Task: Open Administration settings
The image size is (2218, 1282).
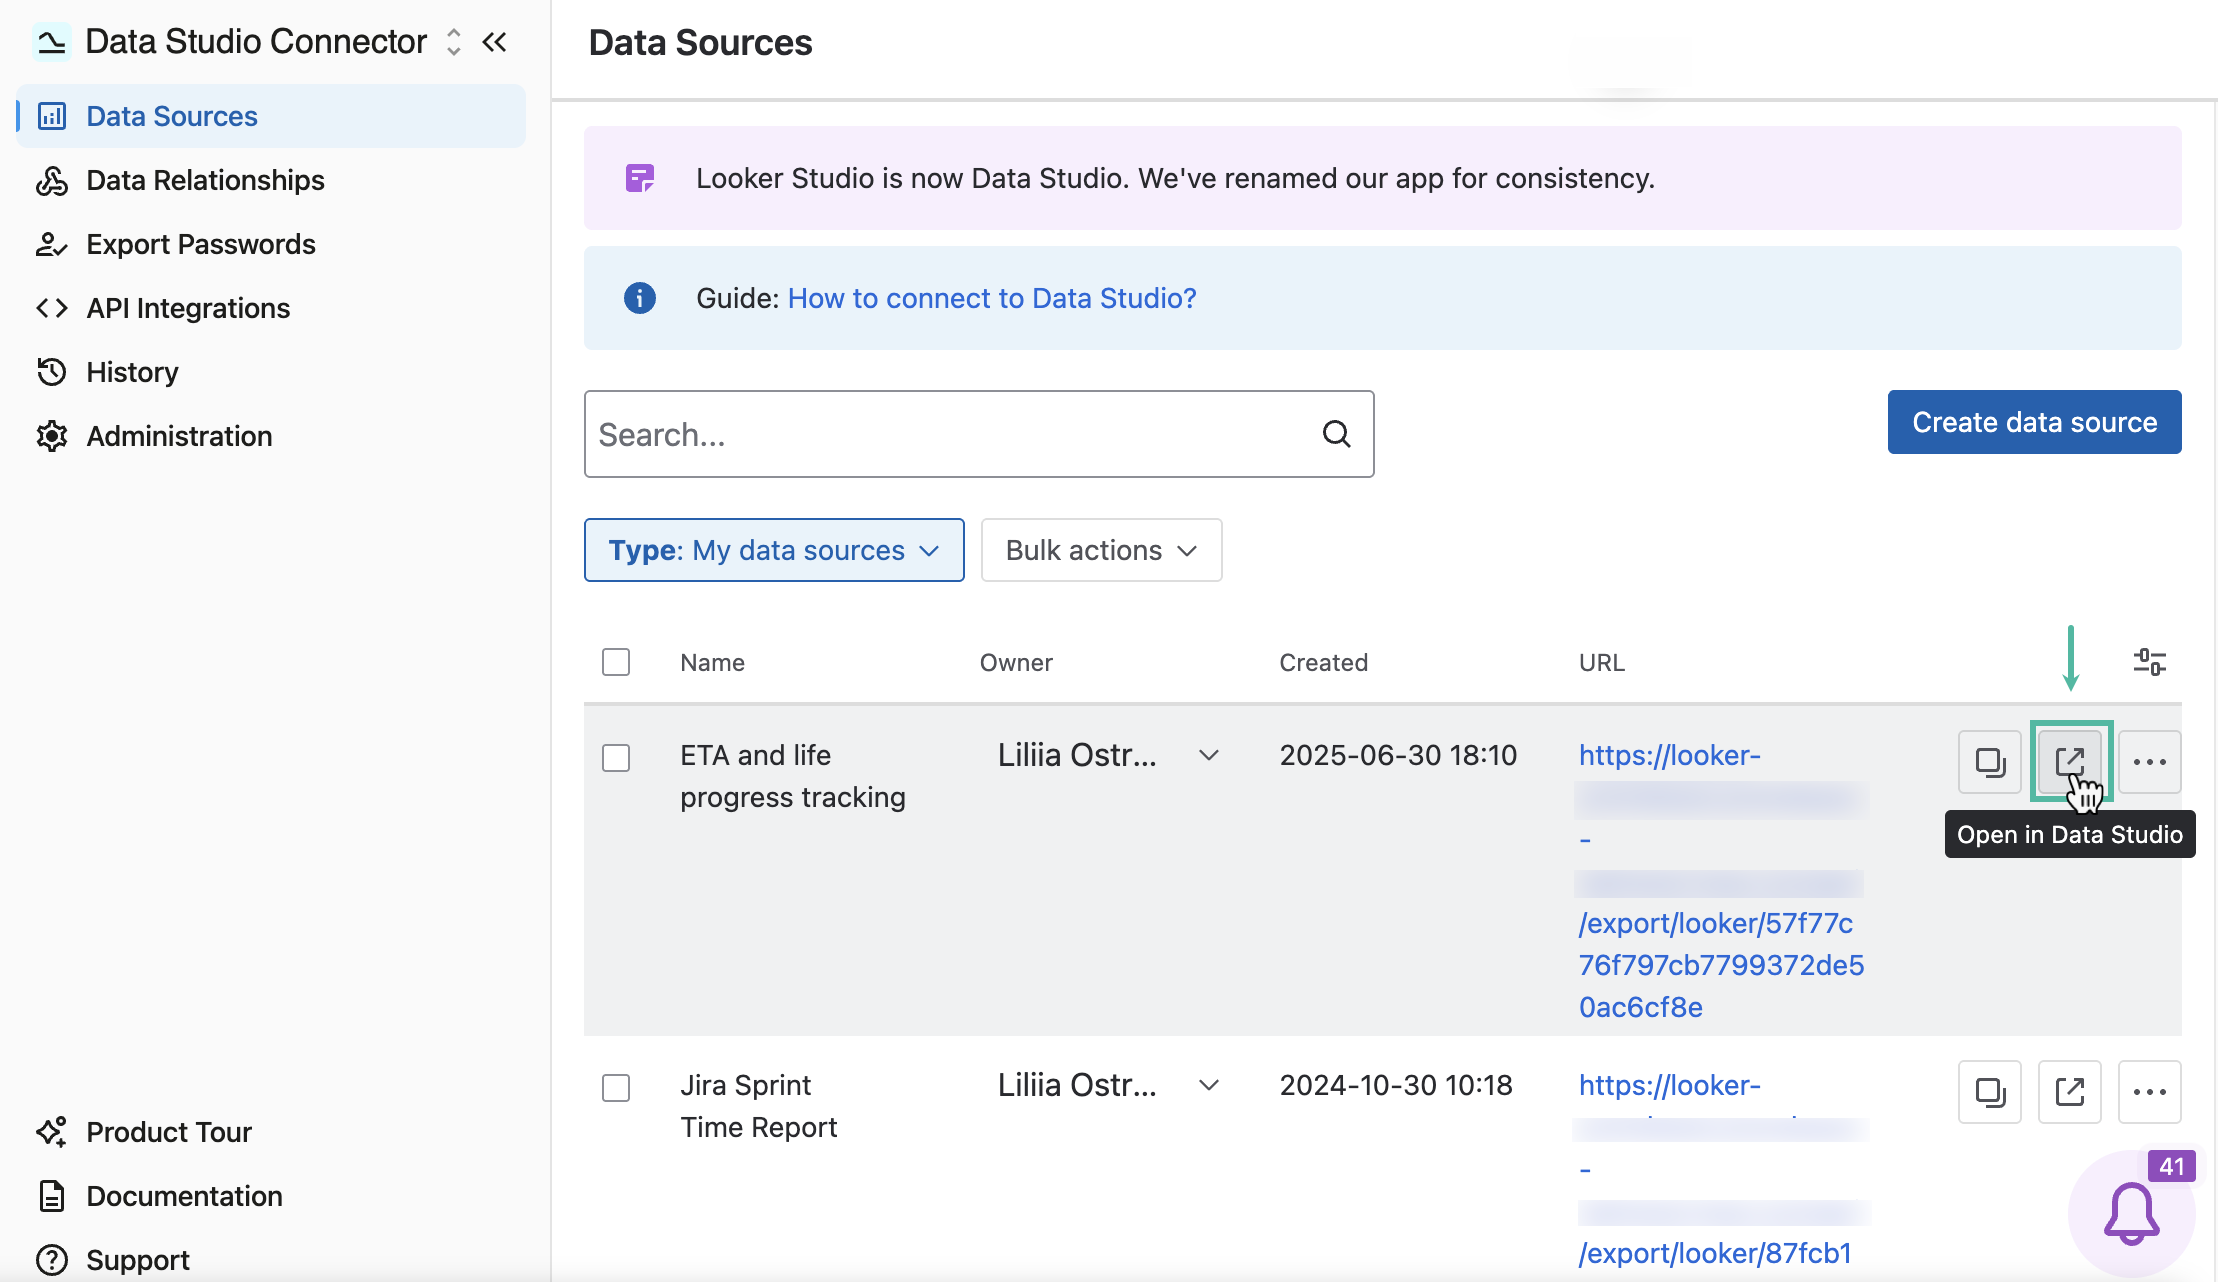Action: (x=179, y=436)
